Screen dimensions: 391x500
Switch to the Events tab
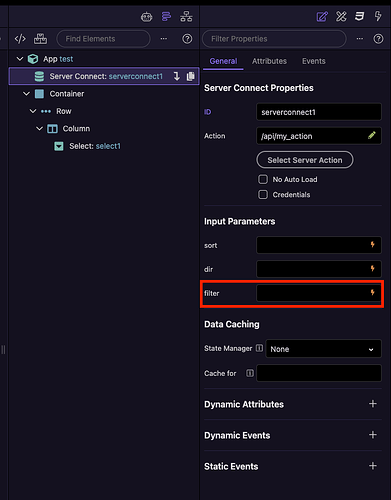tap(314, 61)
